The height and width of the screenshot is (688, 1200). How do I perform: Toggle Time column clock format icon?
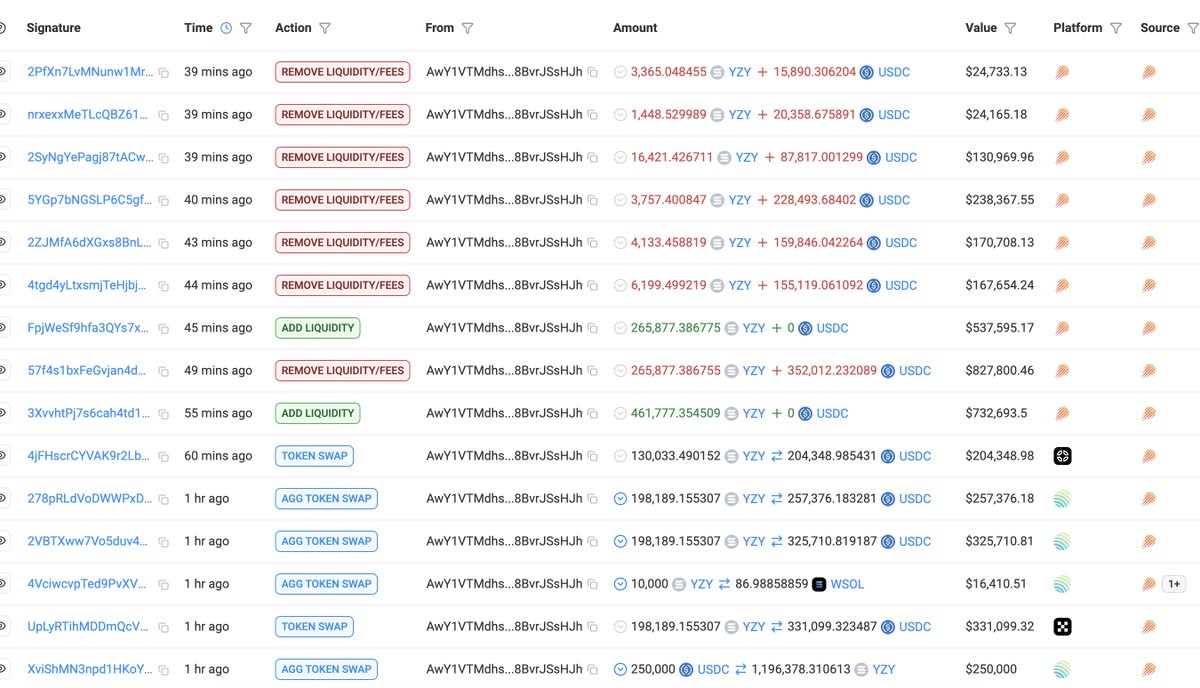point(226,28)
